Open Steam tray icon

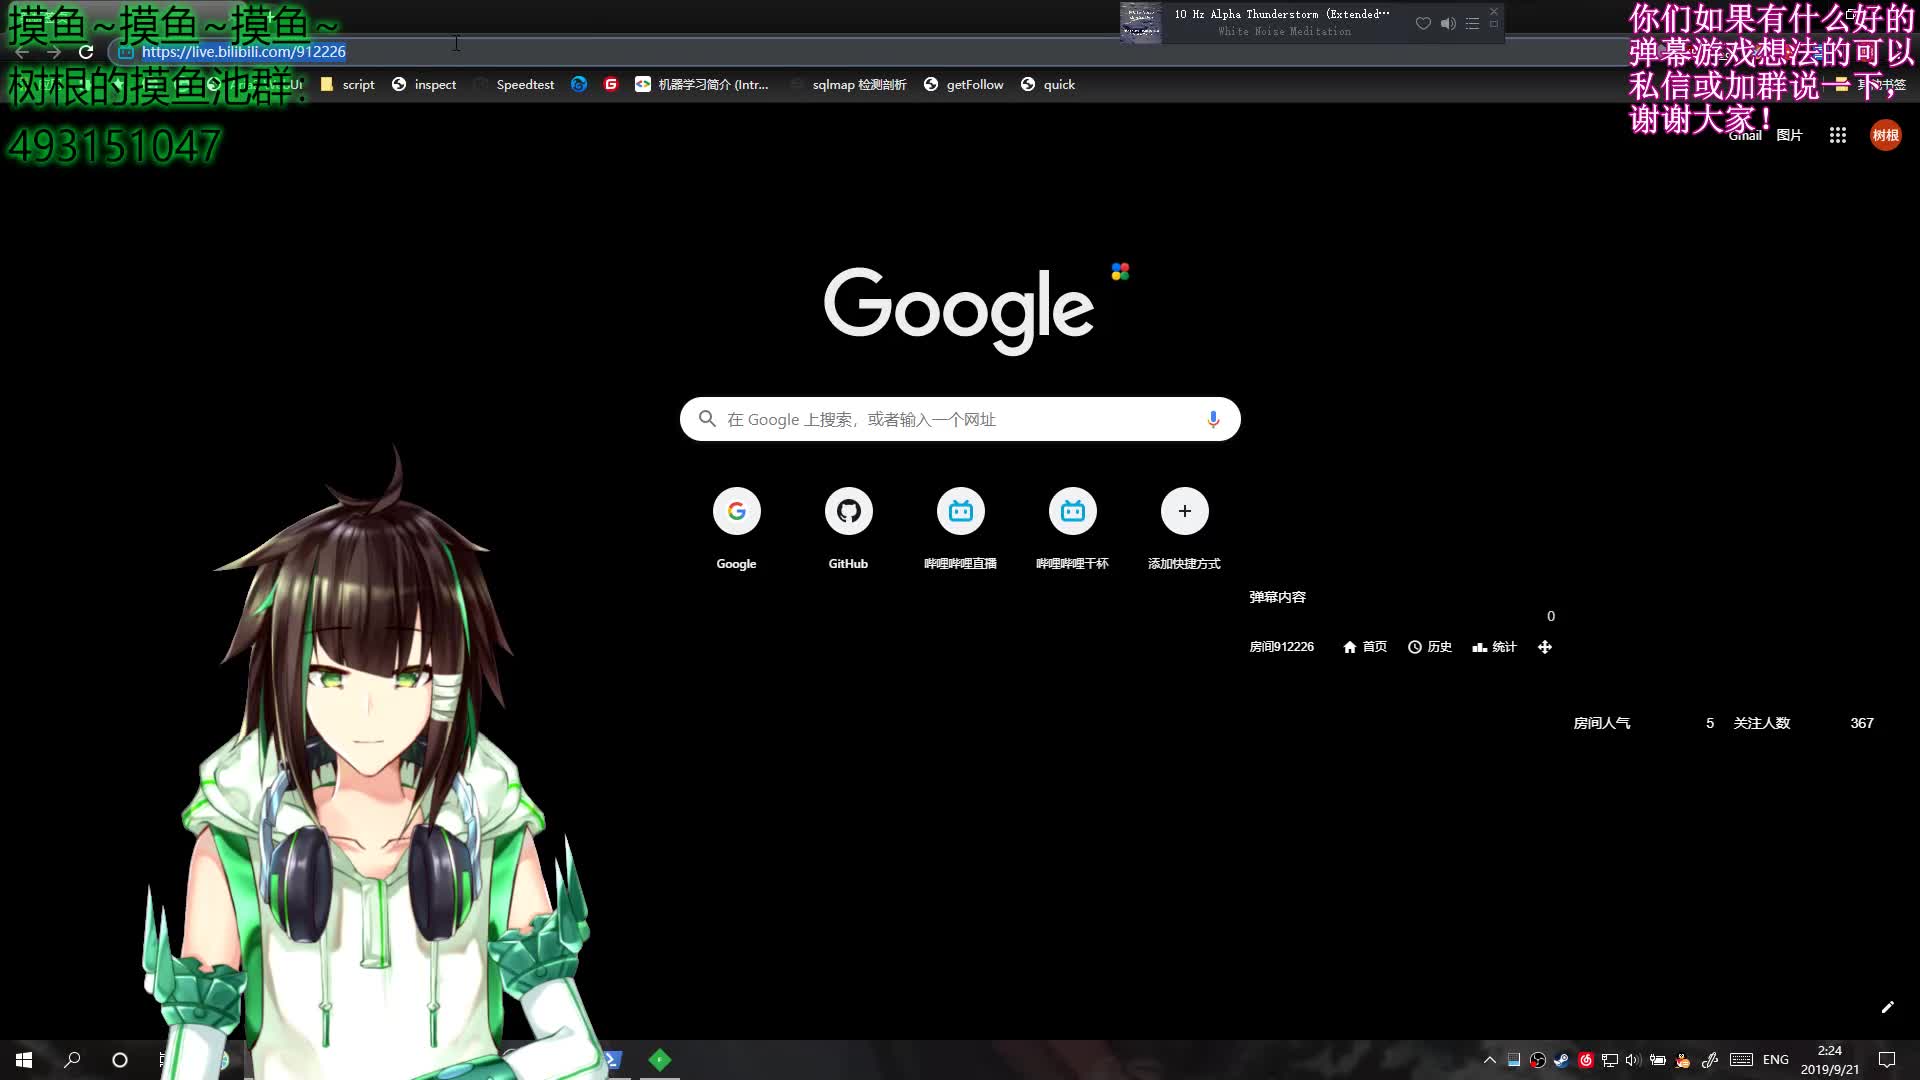pyautogui.click(x=1562, y=1060)
